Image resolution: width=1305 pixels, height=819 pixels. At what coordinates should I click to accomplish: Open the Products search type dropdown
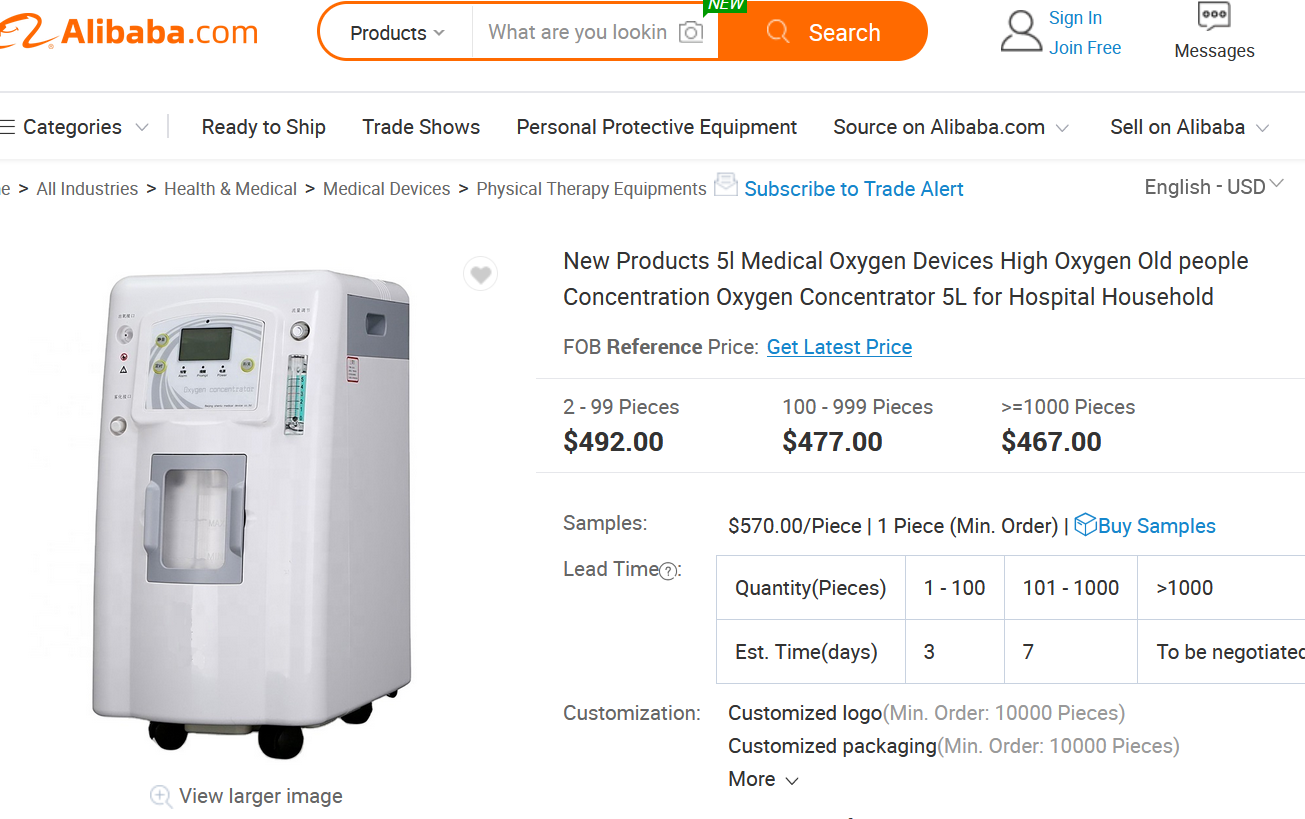397,33
